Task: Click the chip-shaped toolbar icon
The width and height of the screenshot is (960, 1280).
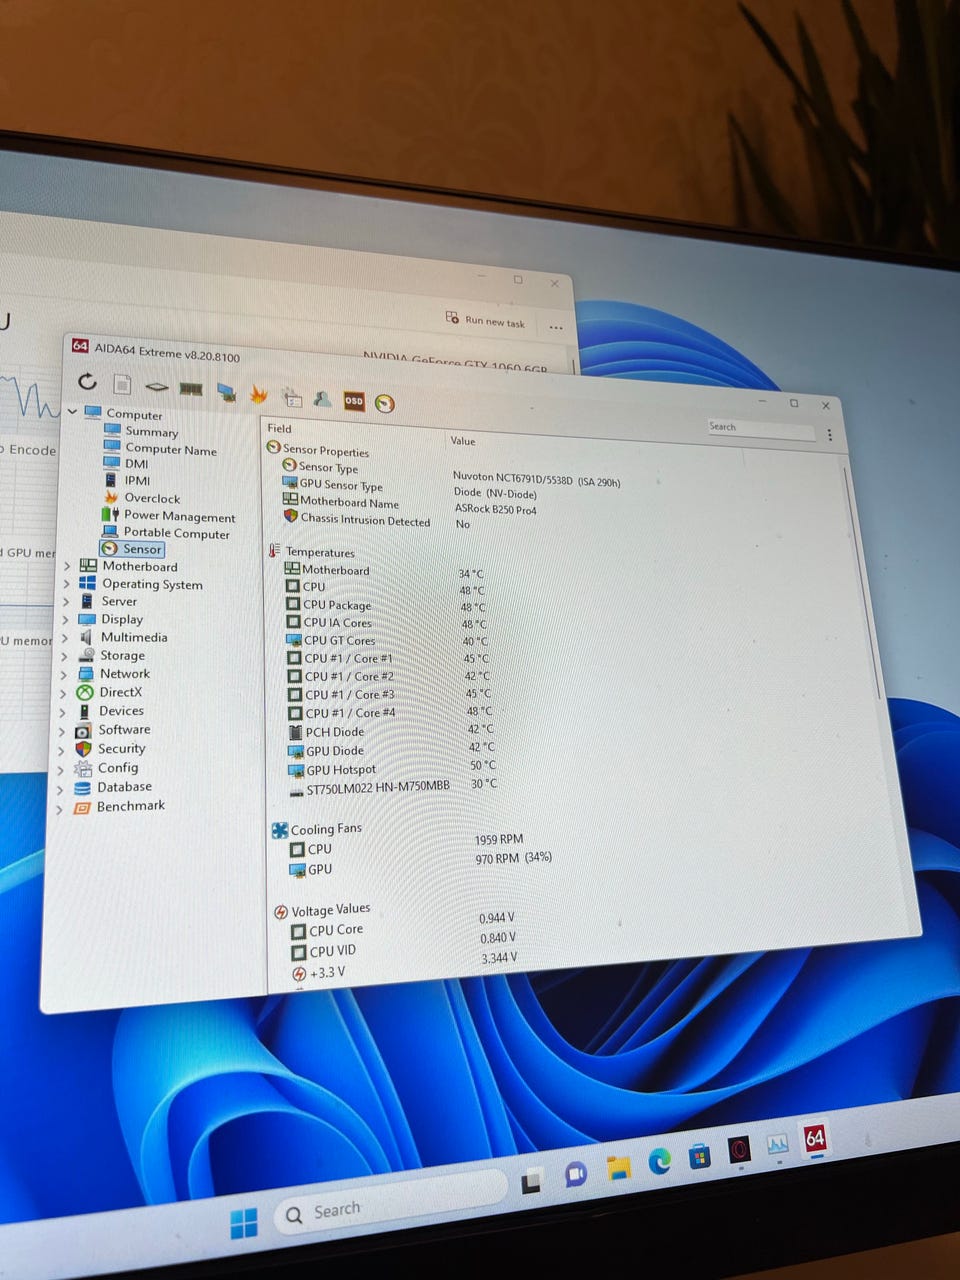Action: coord(156,387)
